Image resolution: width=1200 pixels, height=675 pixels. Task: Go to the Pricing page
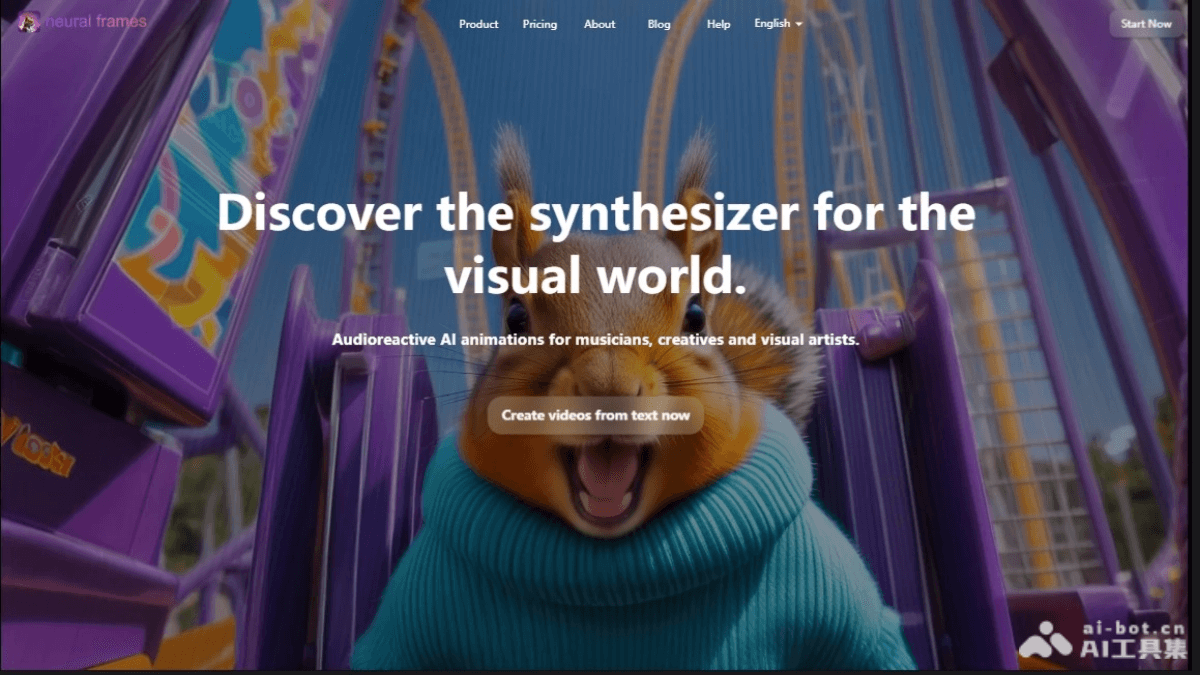[x=540, y=24]
